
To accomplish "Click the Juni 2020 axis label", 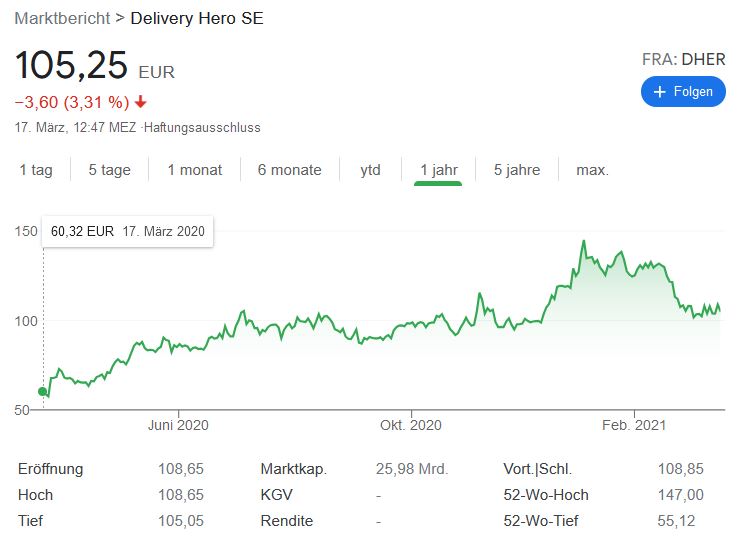I will 178,425.
